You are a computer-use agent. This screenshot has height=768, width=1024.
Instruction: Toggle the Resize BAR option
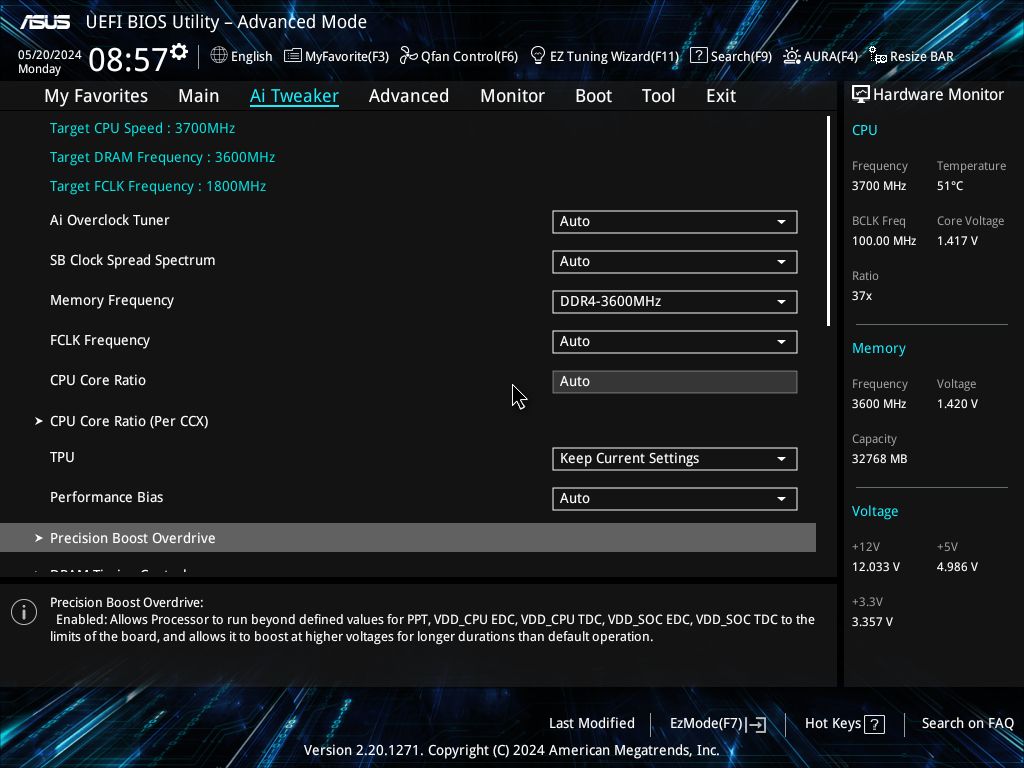coord(911,56)
